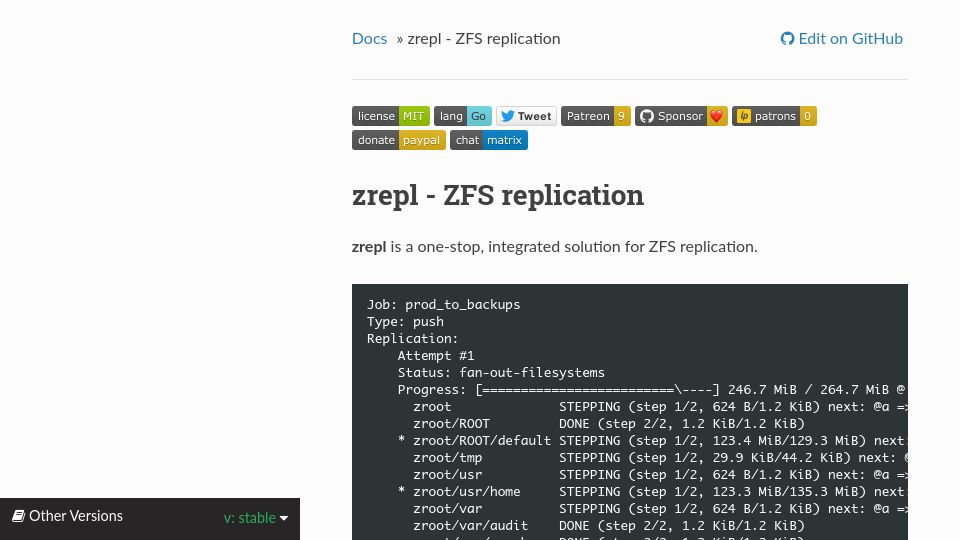Click the red heart icon
Screen dimensions: 960x540
point(716,116)
